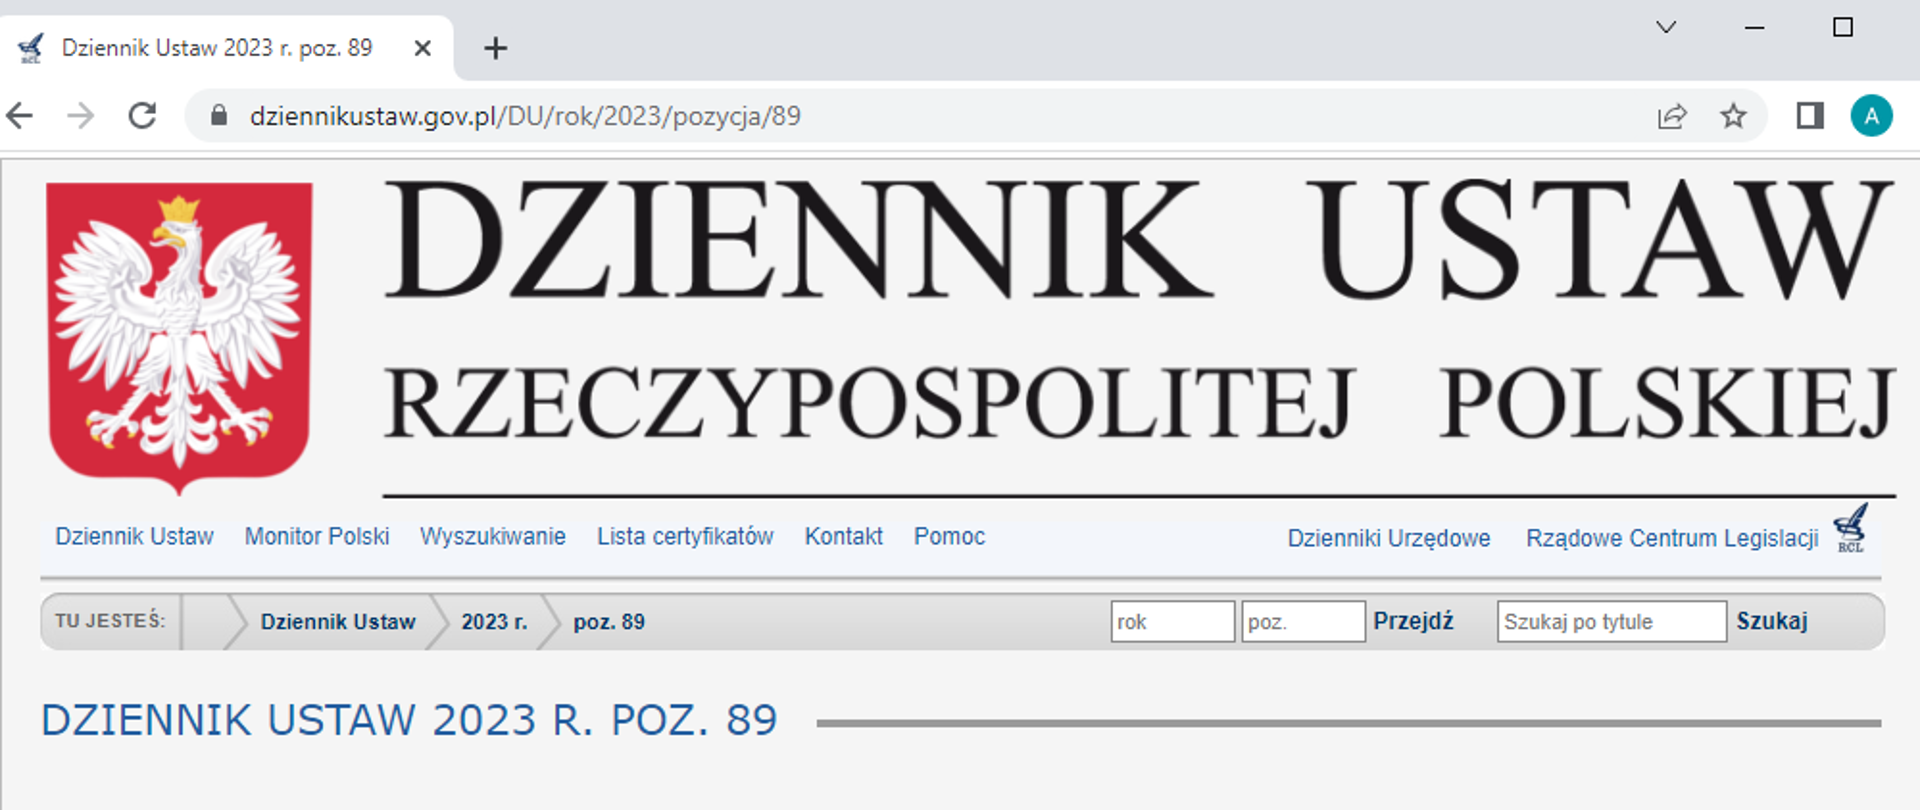1920x810 pixels.
Task: Click the RCL quill logo icon
Action: coord(1850,527)
